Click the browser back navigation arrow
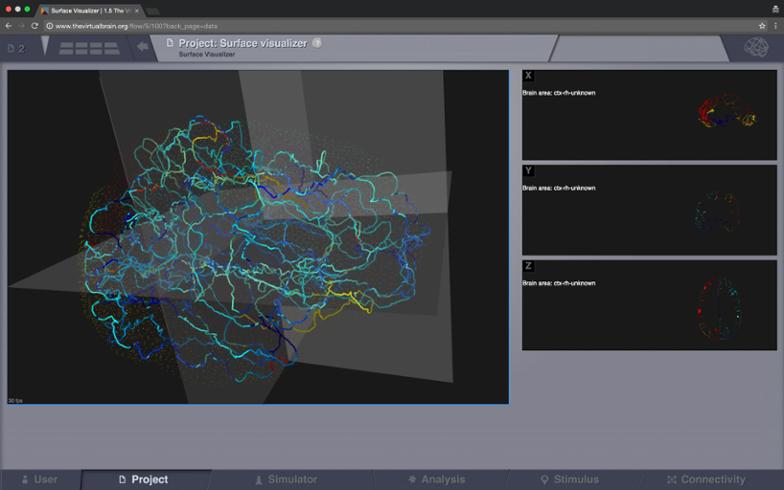784x490 pixels. click(9, 25)
